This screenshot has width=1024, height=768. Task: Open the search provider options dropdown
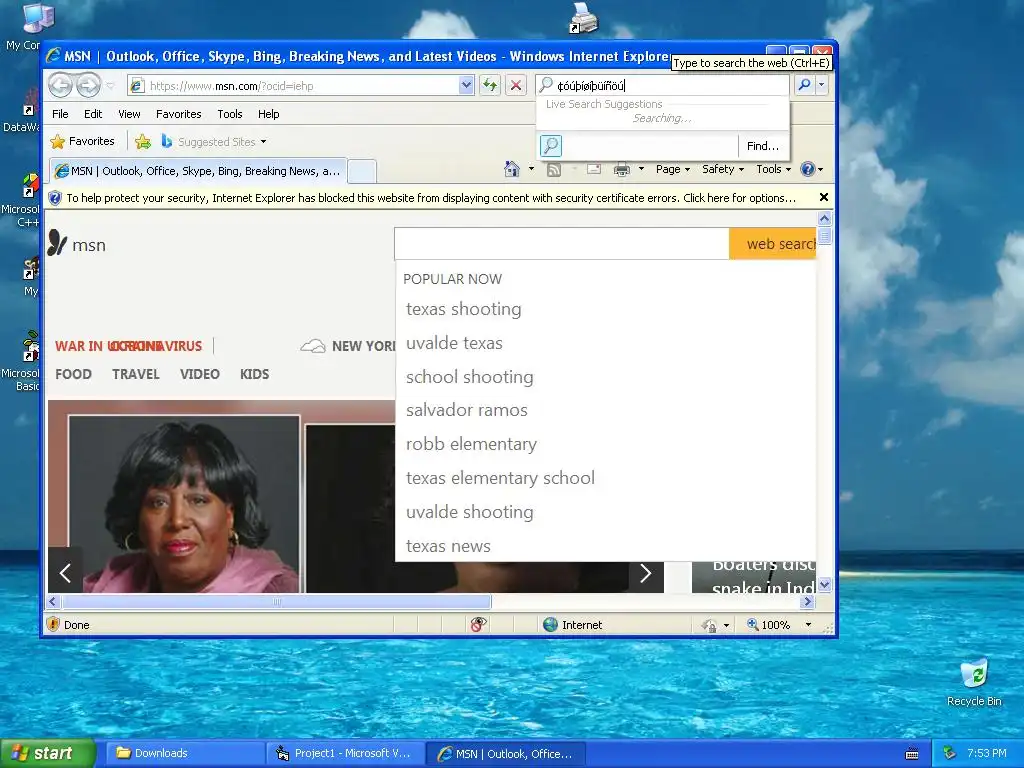pyautogui.click(x=822, y=85)
